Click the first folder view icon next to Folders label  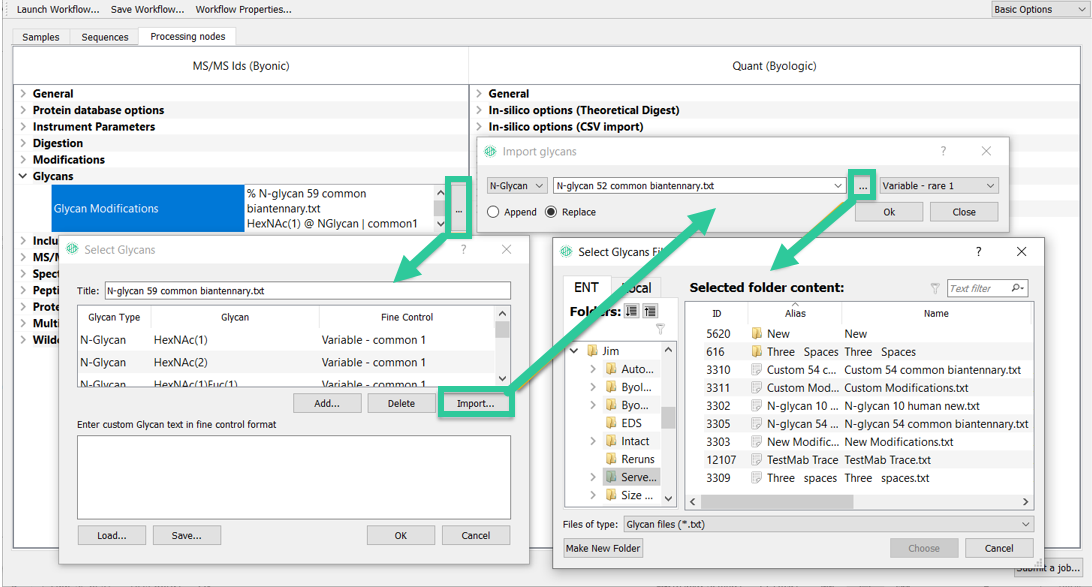pyautogui.click(x=632, y=311)
